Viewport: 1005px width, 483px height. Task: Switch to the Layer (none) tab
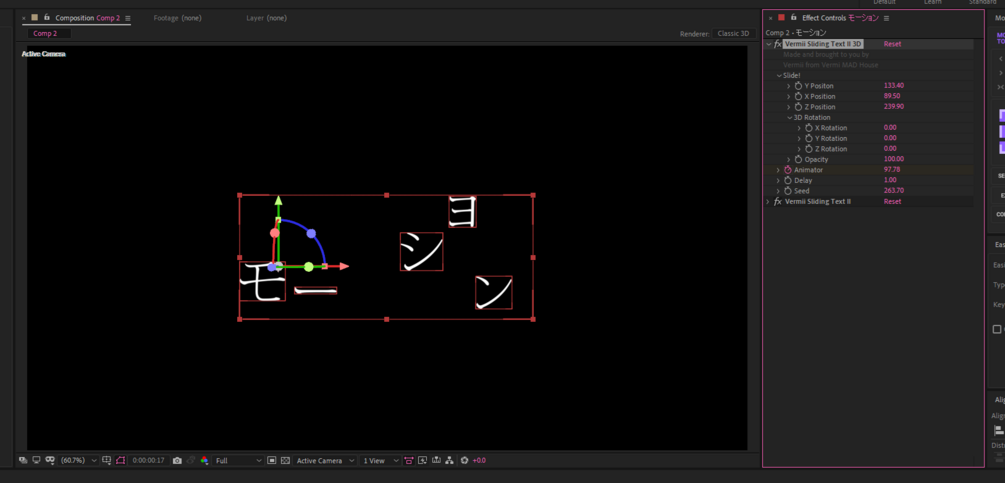pyautogui.click(x=267, y=18)
